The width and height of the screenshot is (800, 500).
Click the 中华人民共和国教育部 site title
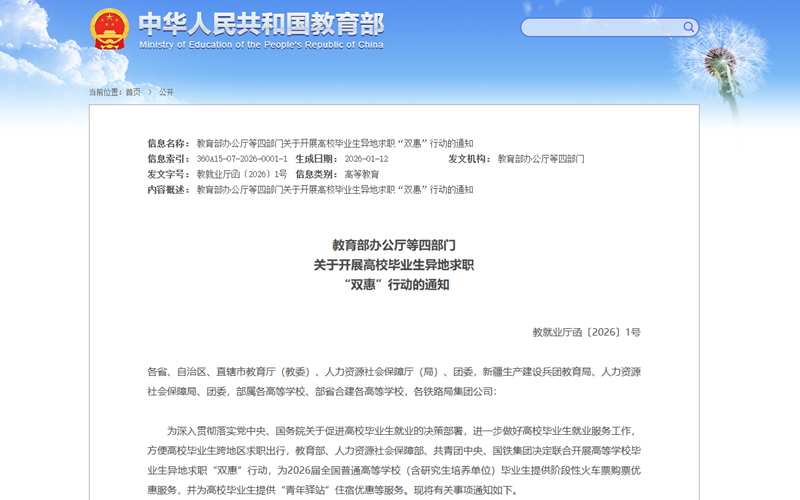point(261,23)
